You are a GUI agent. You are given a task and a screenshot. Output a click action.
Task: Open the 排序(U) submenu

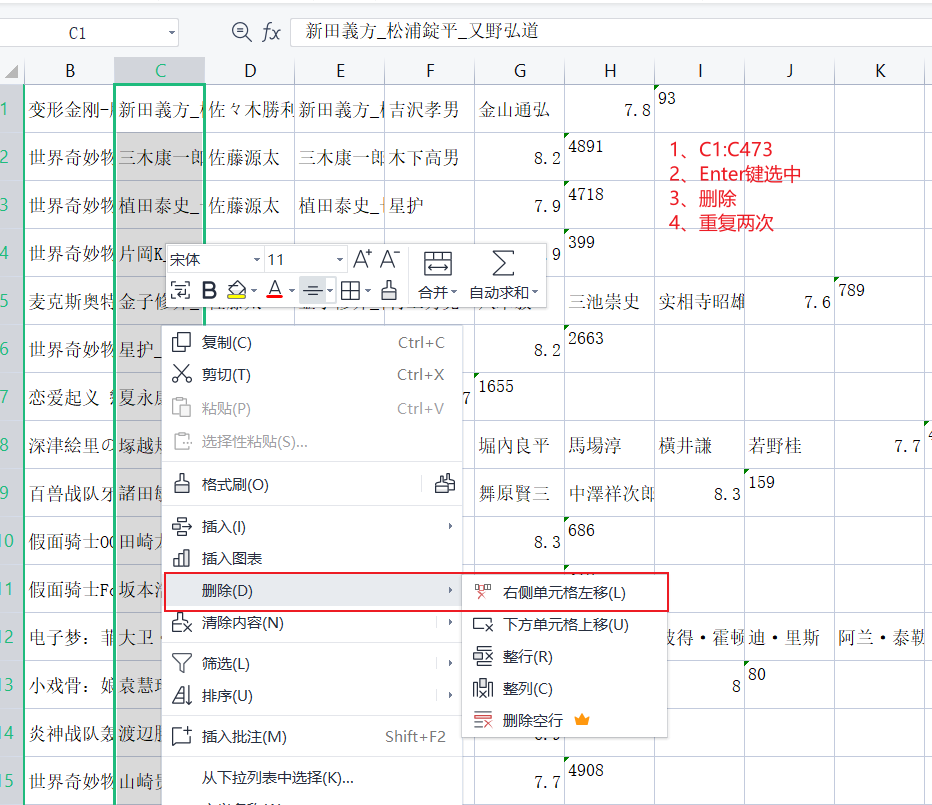312,696
